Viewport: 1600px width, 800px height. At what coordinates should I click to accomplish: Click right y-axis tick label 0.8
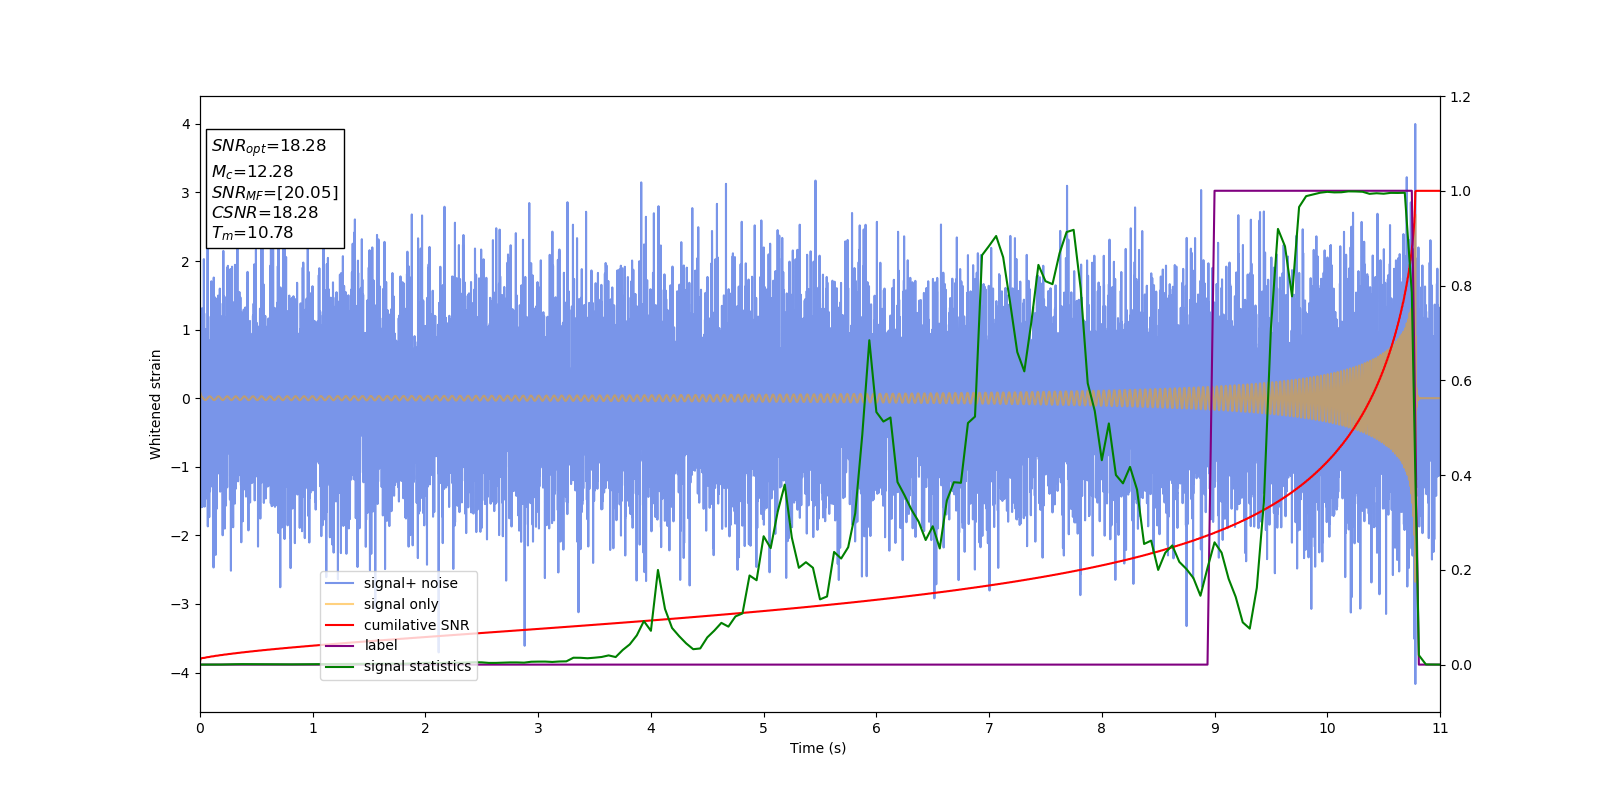point(1461,286)
